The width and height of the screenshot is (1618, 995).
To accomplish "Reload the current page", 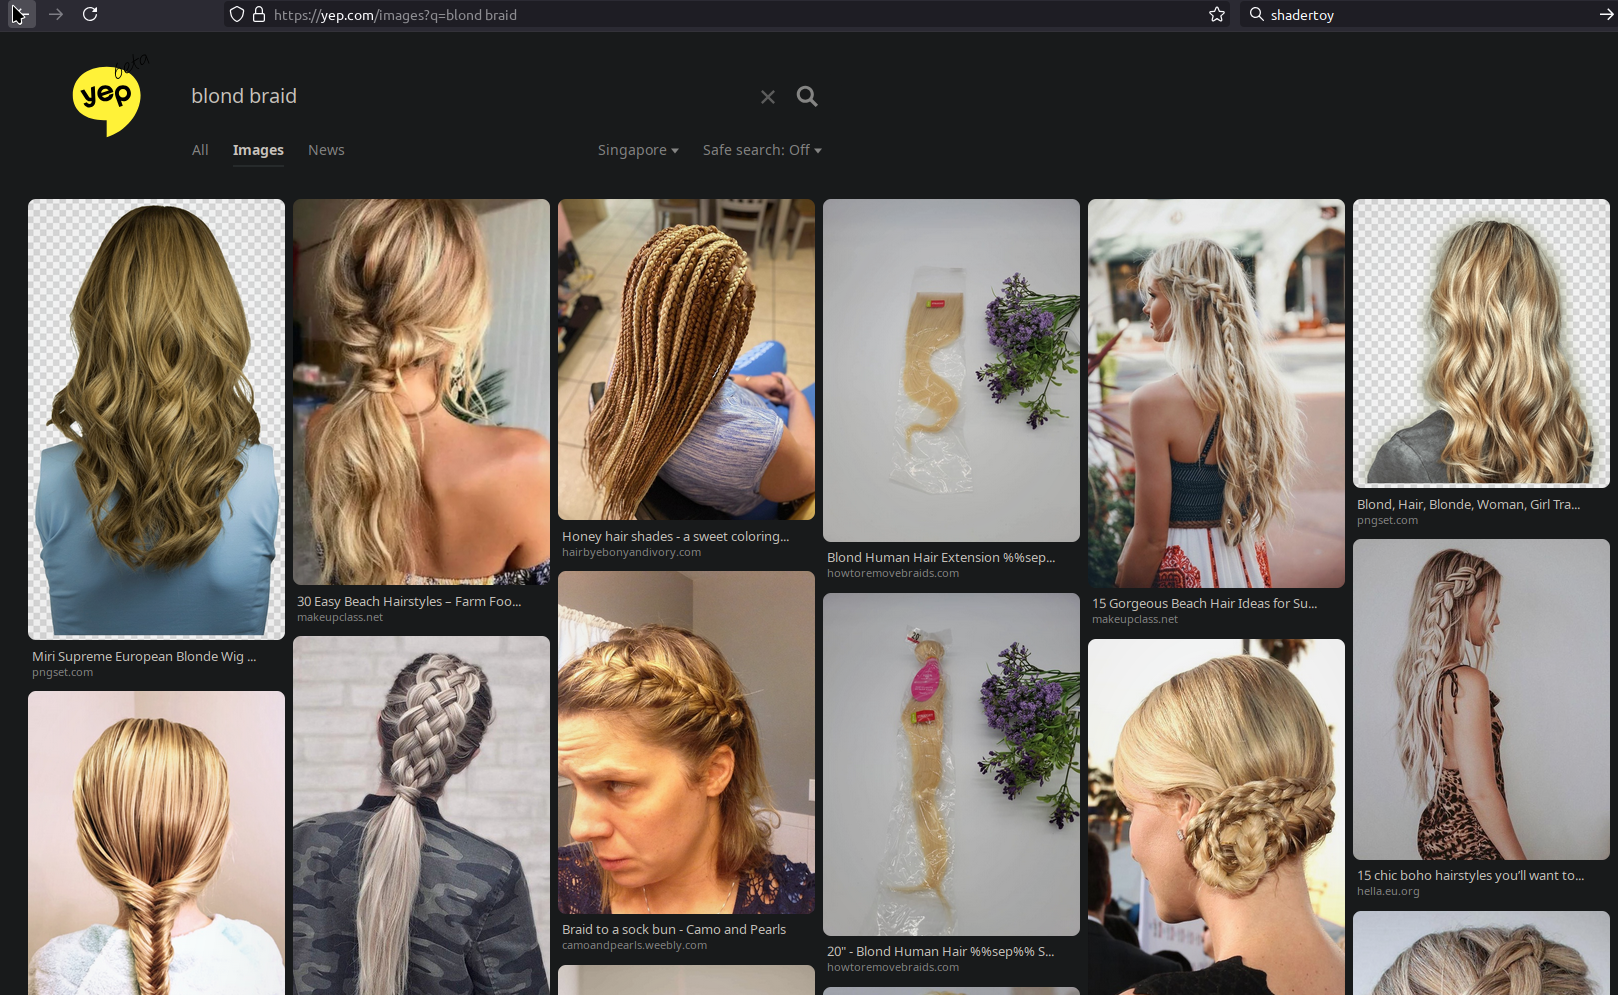I will (x=90, y=14).
